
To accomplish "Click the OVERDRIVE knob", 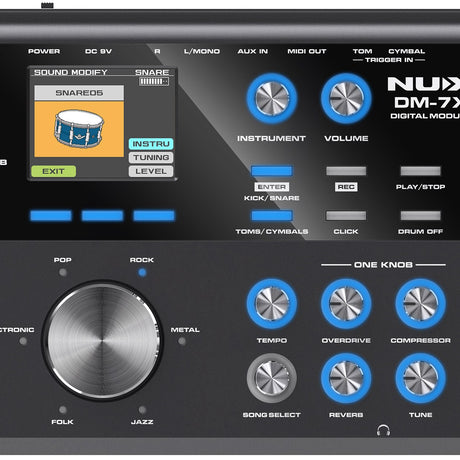I will 346,304.
